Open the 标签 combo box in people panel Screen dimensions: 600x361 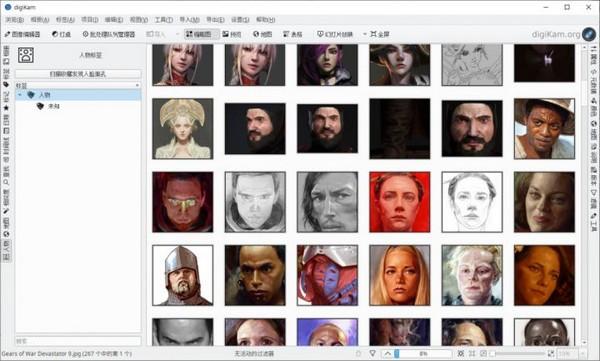(x=78, y=85)
